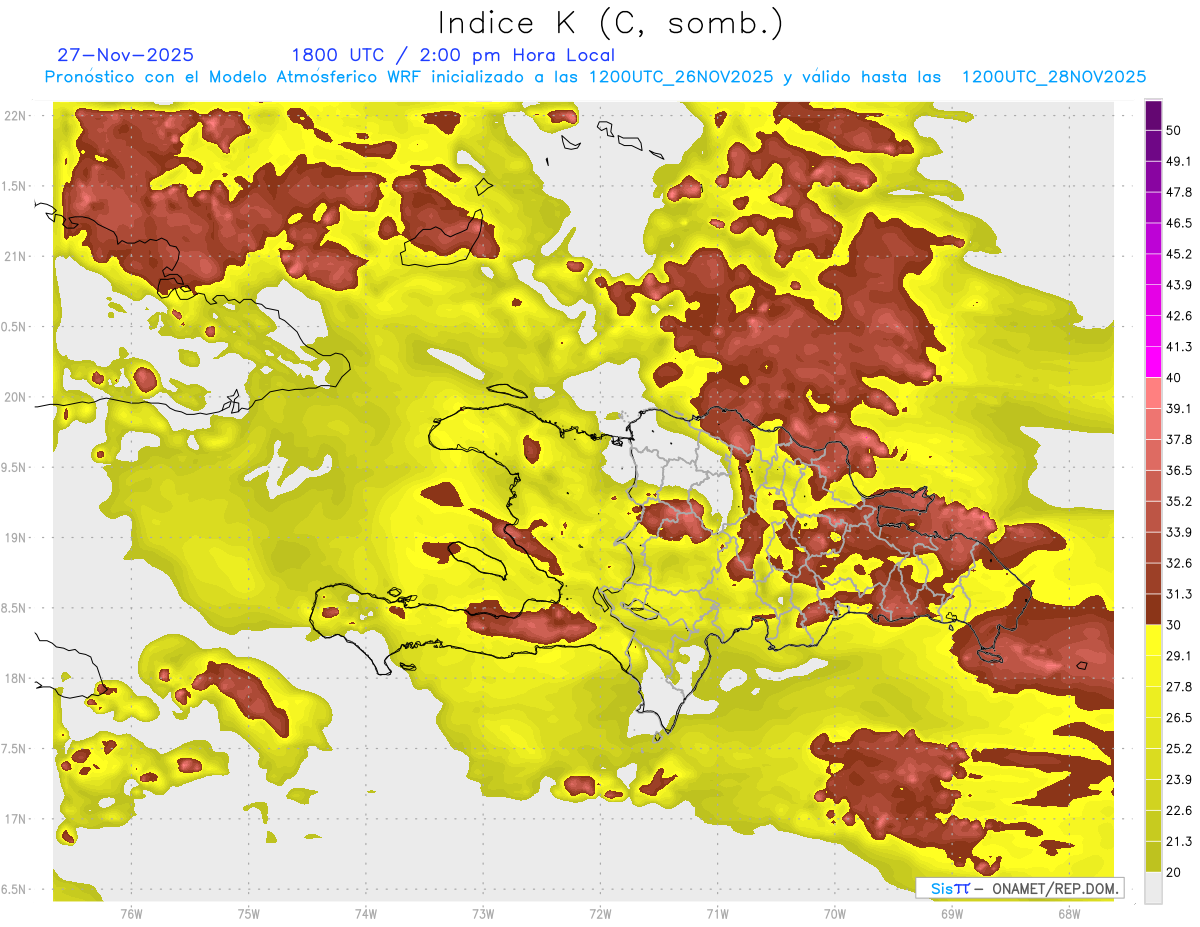Click the '20N' latitude axis label
1200x927 pixels.
[15, 397]
